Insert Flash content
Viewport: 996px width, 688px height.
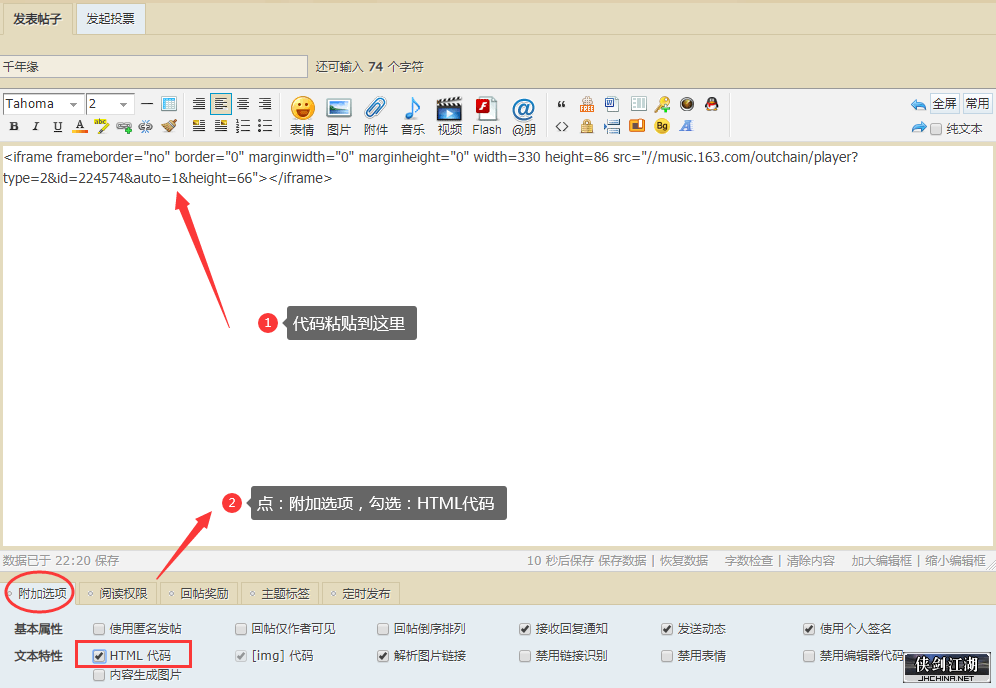point(487,116)
